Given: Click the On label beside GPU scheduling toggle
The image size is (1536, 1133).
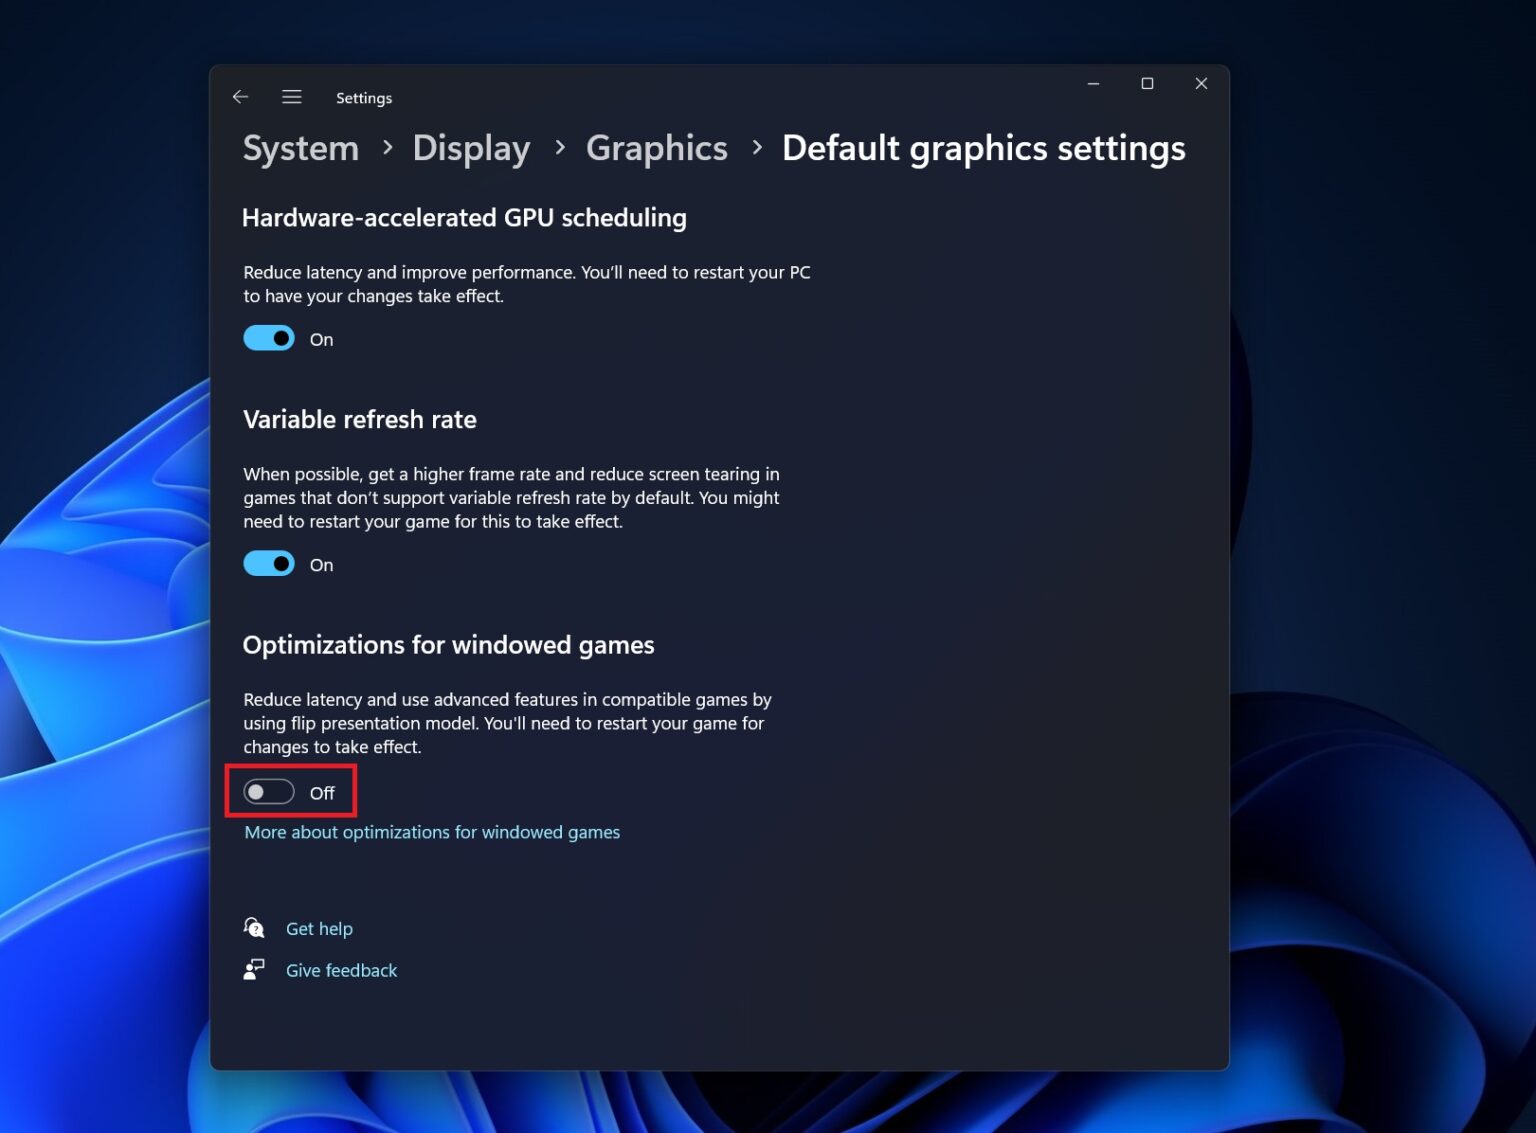Looking at the screenshot, I should point(321,339).
